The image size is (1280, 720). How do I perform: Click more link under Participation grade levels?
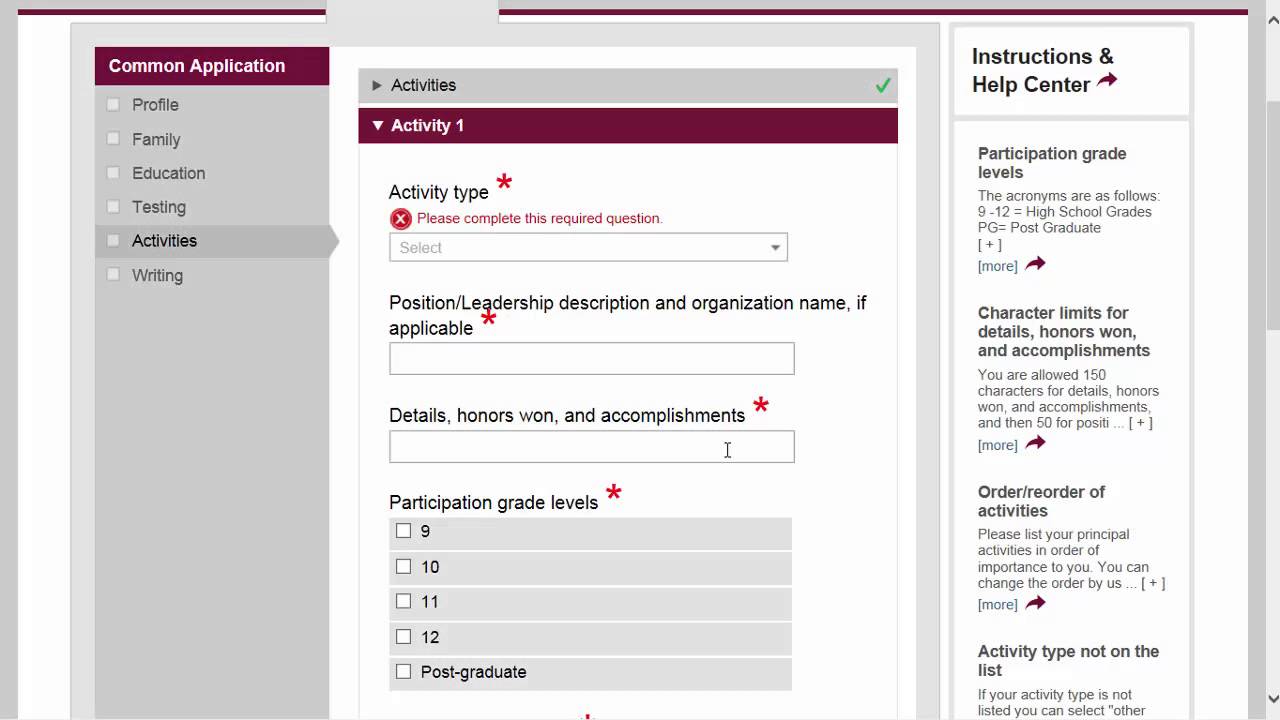pyautogui.click(x=997, y=266)
